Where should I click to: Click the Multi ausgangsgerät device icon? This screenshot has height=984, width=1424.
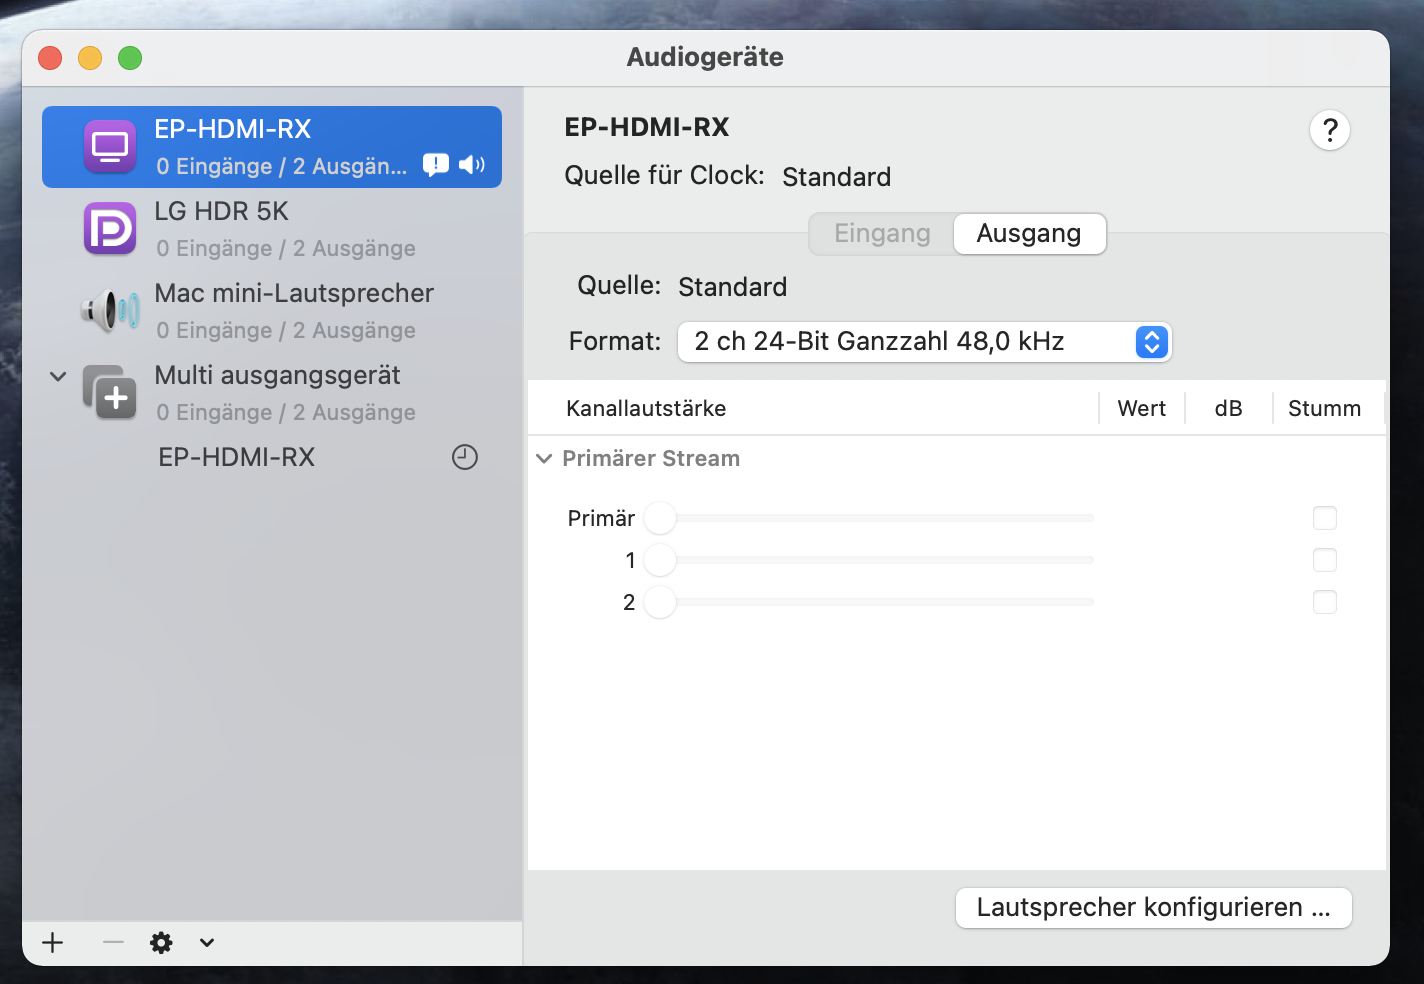[110, 393]
